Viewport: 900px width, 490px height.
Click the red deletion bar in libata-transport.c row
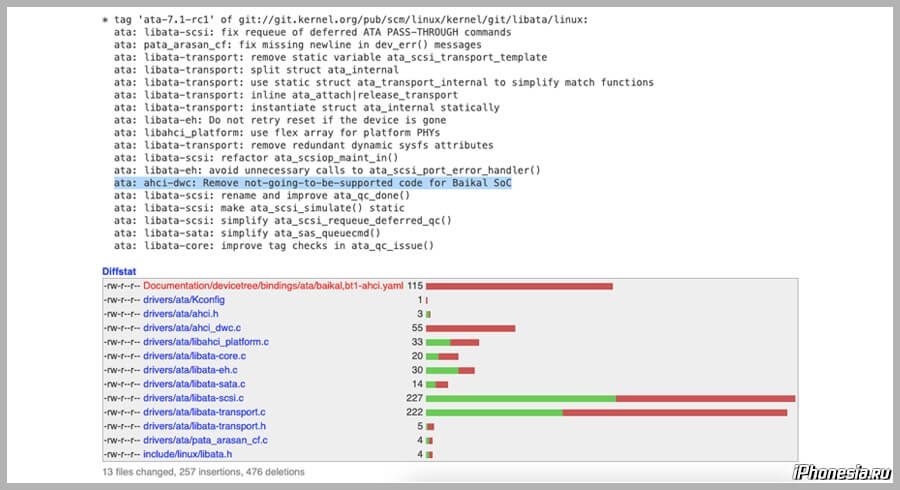point(674,412)
